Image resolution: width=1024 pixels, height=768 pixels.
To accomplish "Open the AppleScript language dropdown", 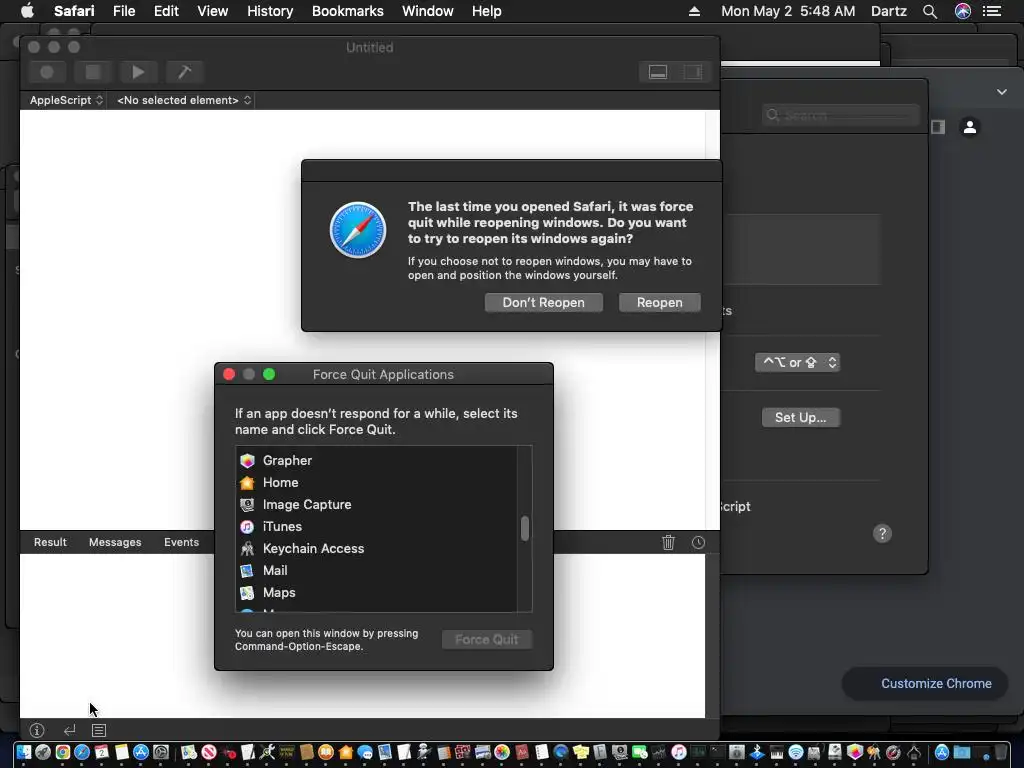I will 66,100.
